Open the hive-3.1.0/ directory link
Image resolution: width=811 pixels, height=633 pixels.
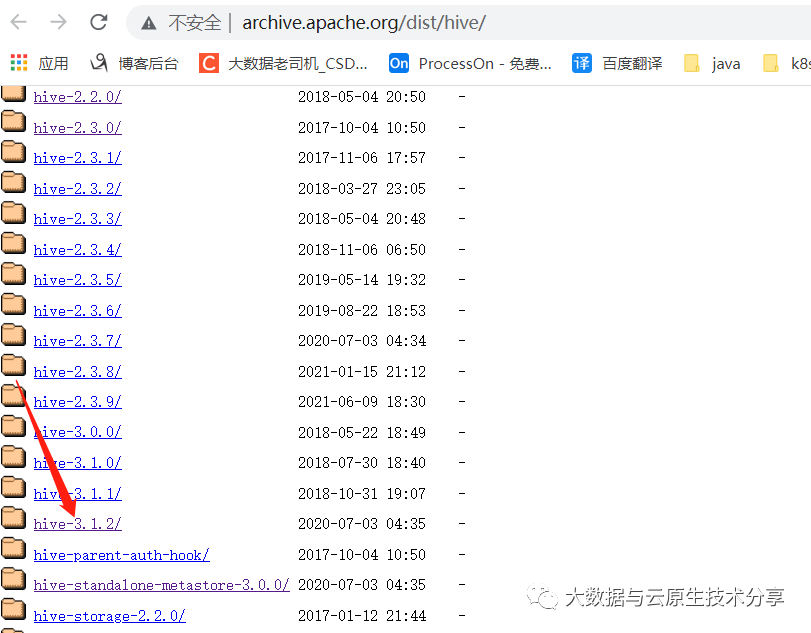pos(78,463)
